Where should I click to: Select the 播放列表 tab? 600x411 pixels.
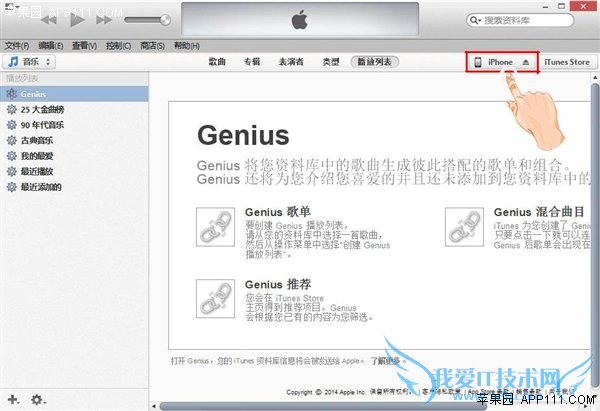[x=375, y=62]
